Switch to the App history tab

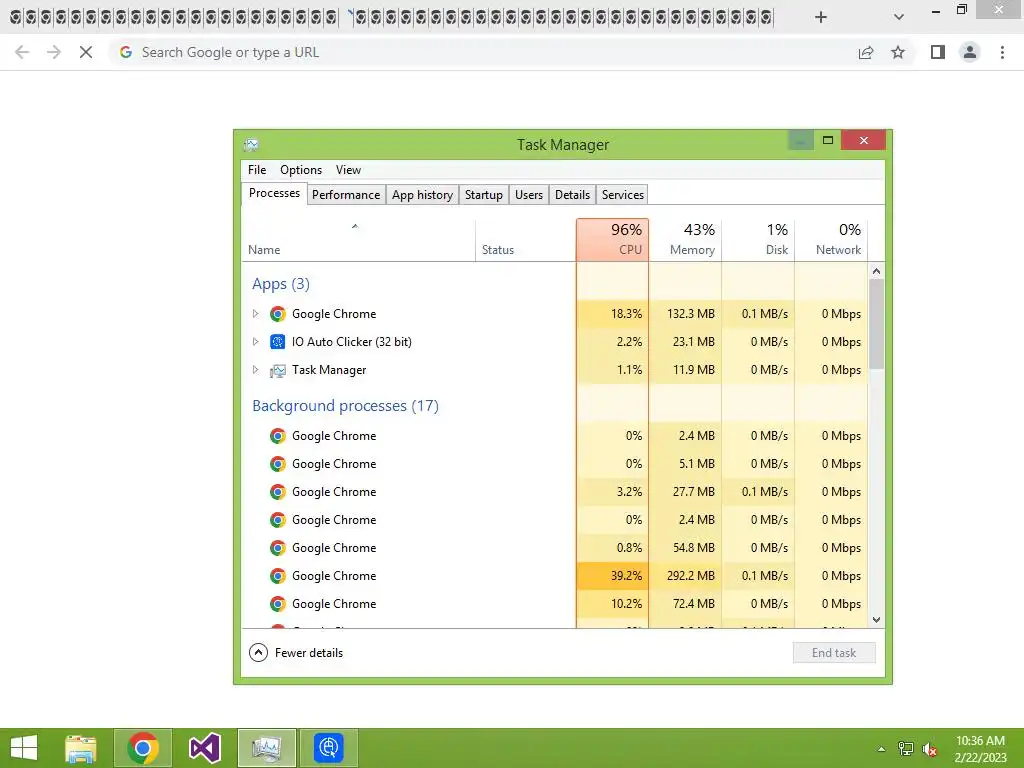(x=422, y=195)
